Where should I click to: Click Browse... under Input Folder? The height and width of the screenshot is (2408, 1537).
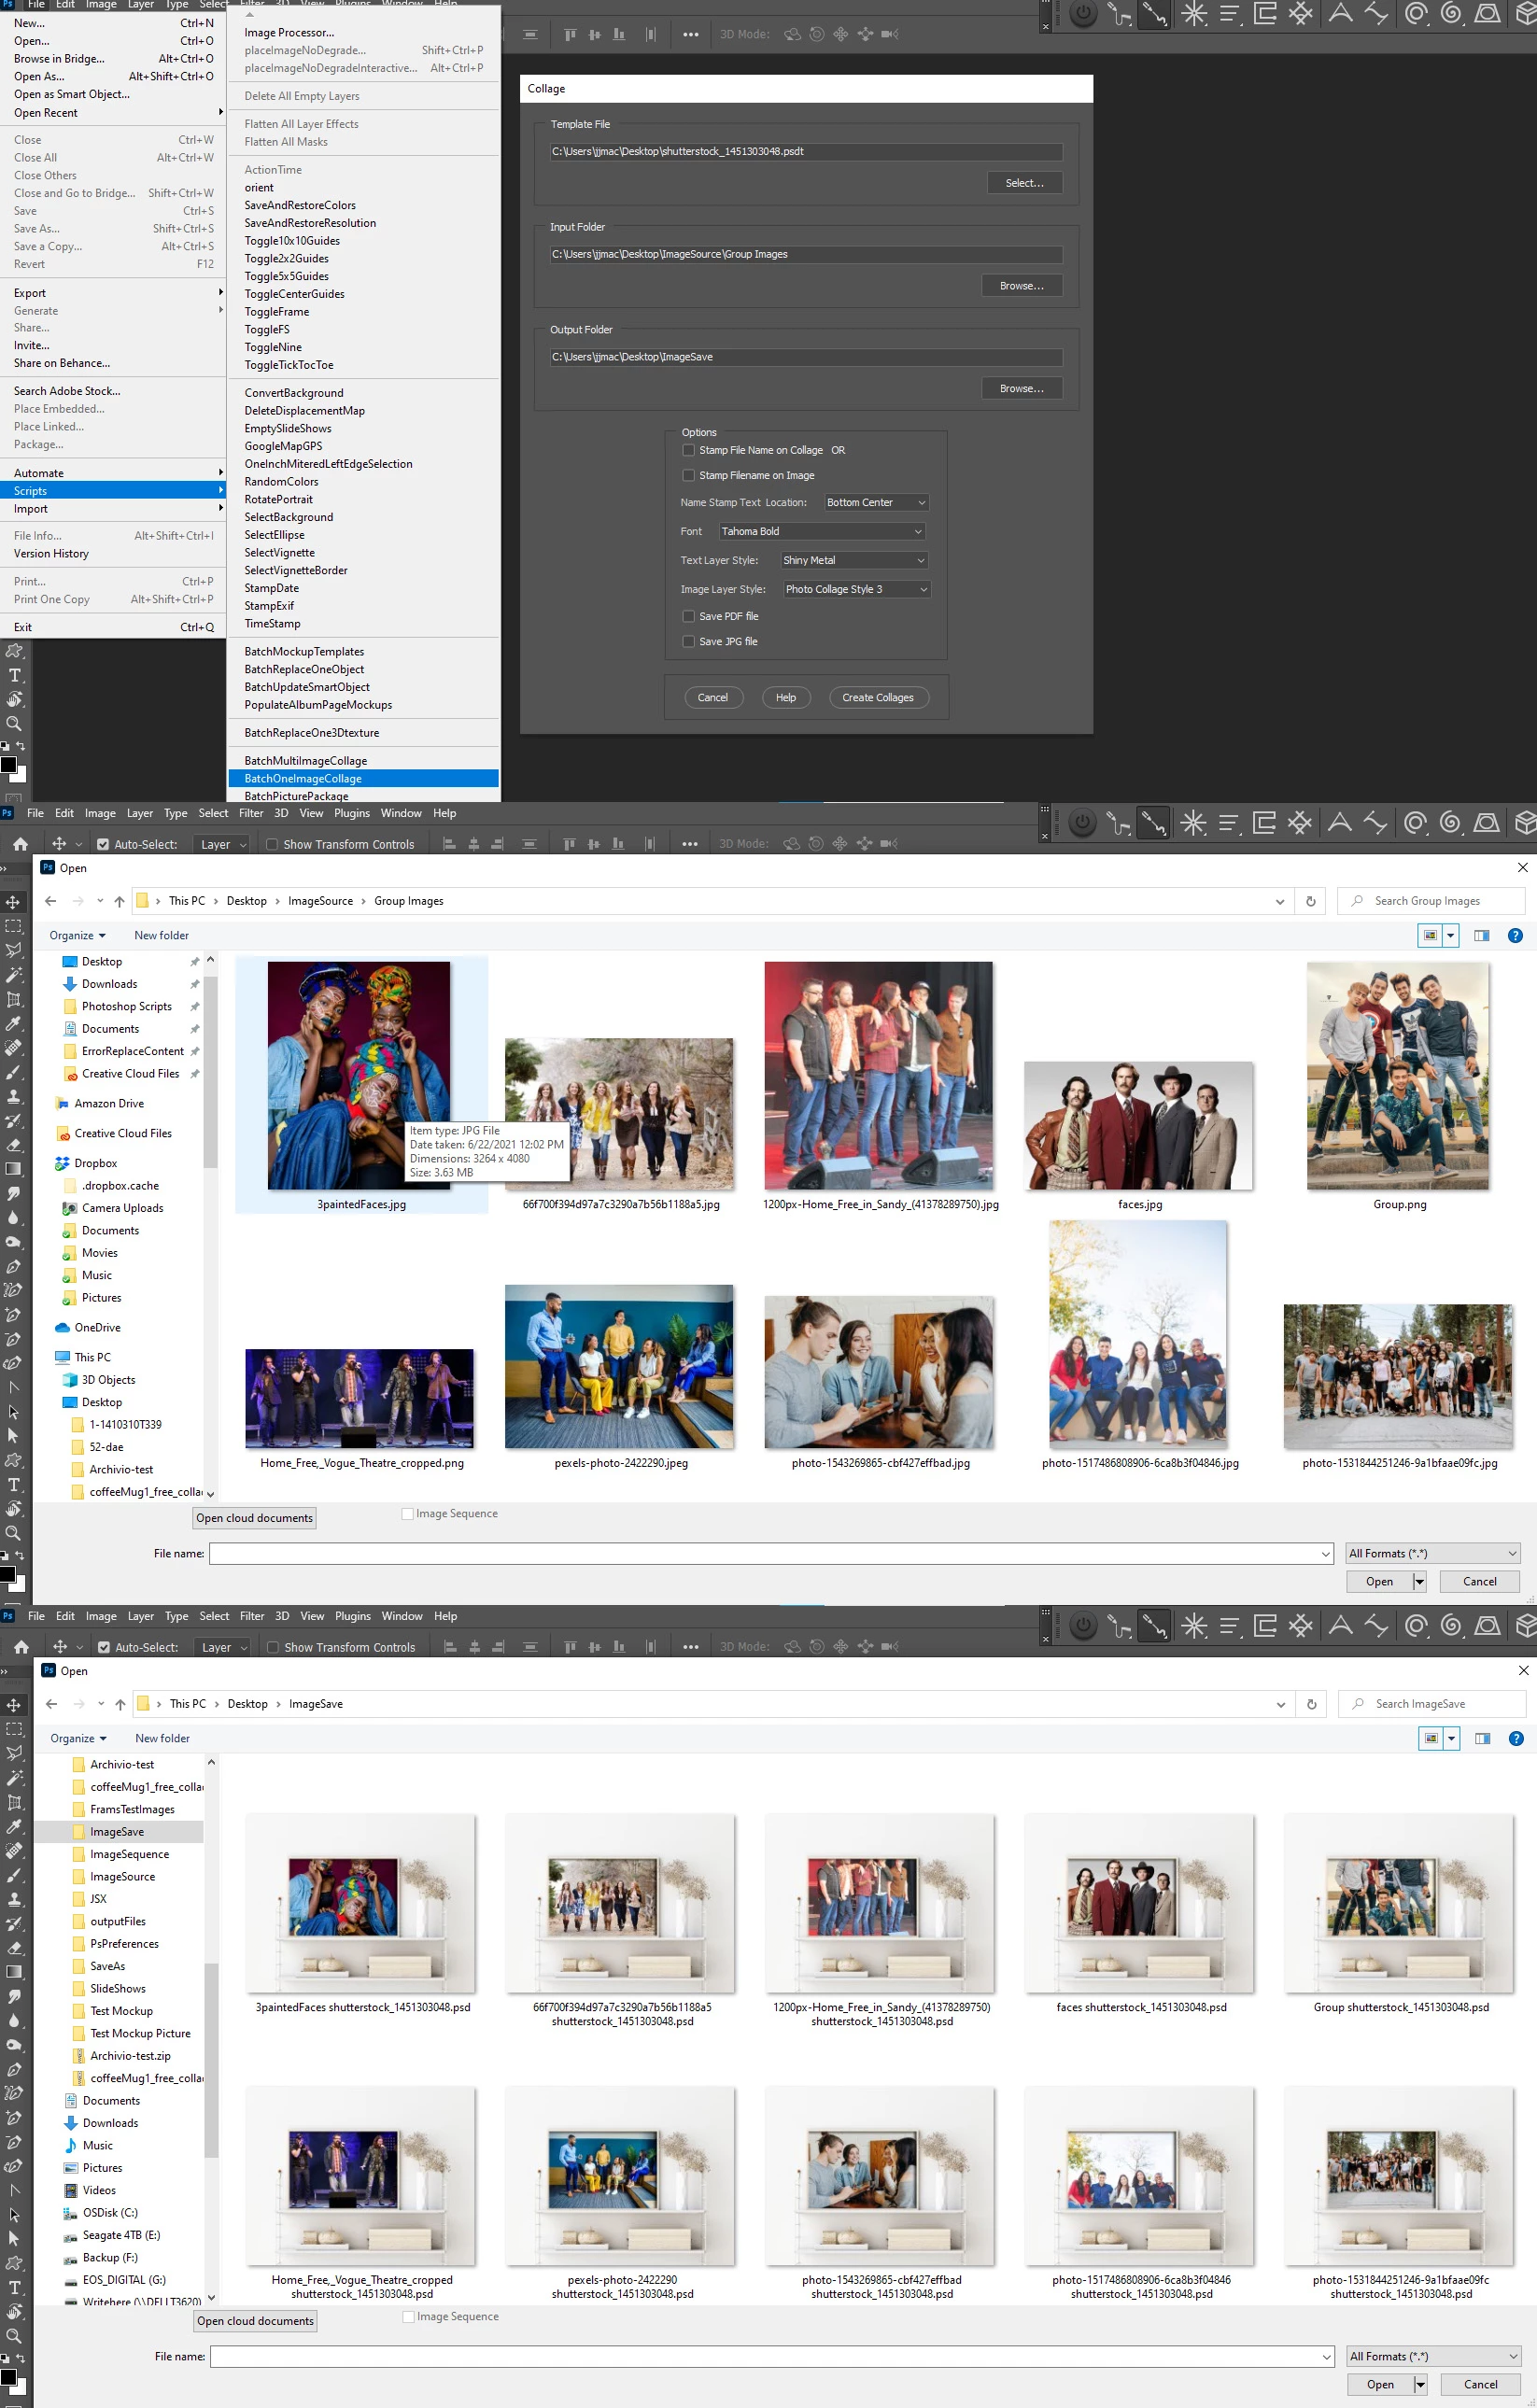click(1021, 286)
